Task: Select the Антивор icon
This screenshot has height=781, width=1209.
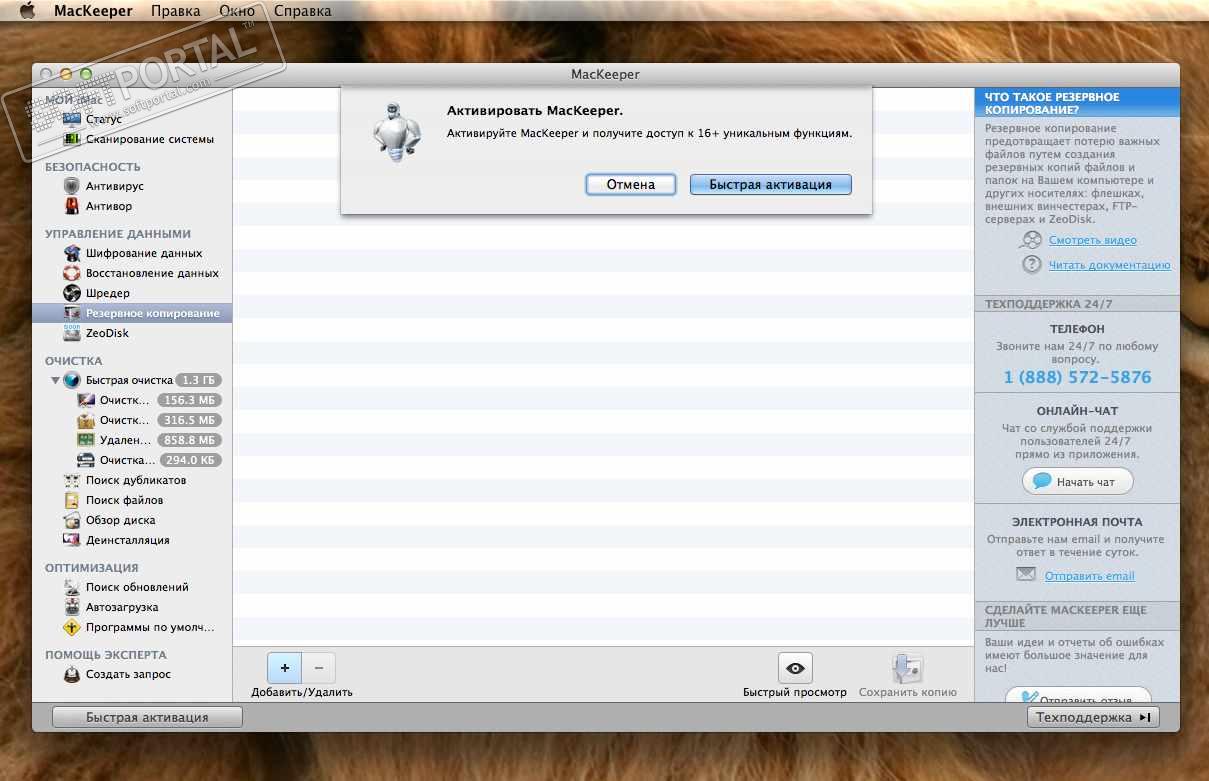Action: (x=72, y=206)
